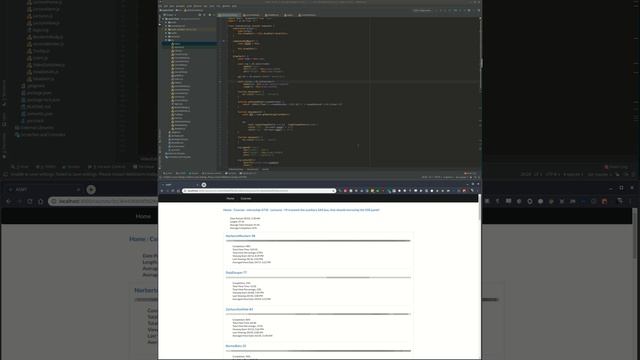Viewport: 640px width, 360px height.
Task: Select the highlighted file row in the project tree
Action: point(189,44)
